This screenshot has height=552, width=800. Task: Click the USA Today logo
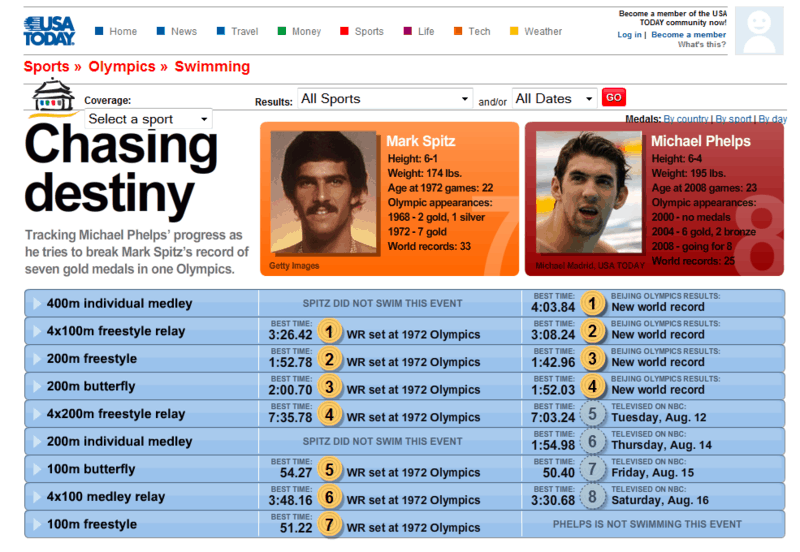click(x=49, y=32)
